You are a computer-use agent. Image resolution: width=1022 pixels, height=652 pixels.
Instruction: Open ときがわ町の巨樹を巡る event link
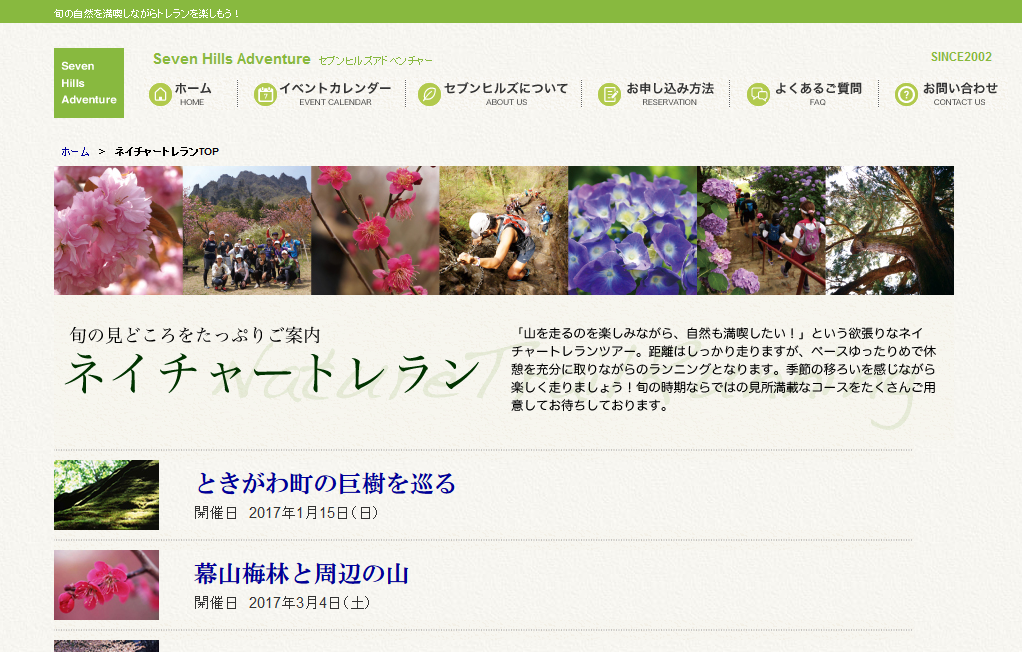point(325,483)
